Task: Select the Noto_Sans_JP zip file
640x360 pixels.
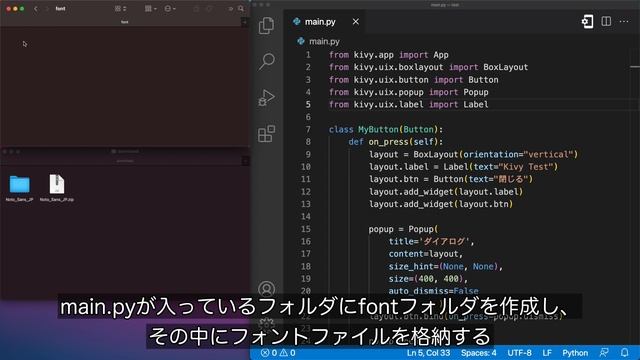Action: coord(57,188)
